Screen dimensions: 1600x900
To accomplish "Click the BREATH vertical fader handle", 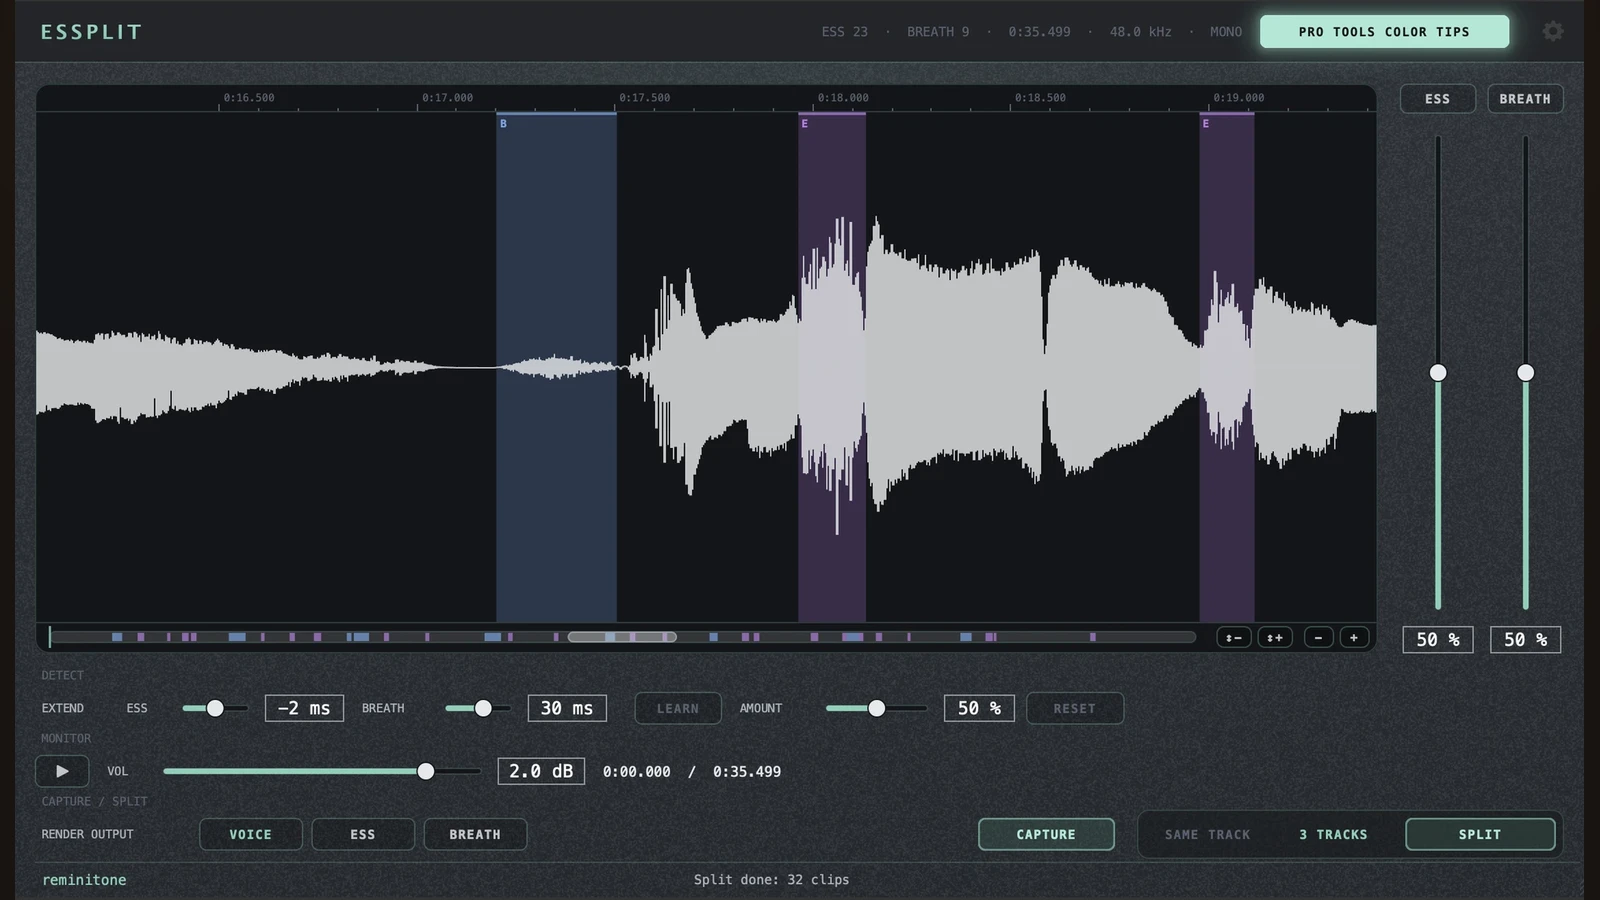I will (x=1525, y=373).
